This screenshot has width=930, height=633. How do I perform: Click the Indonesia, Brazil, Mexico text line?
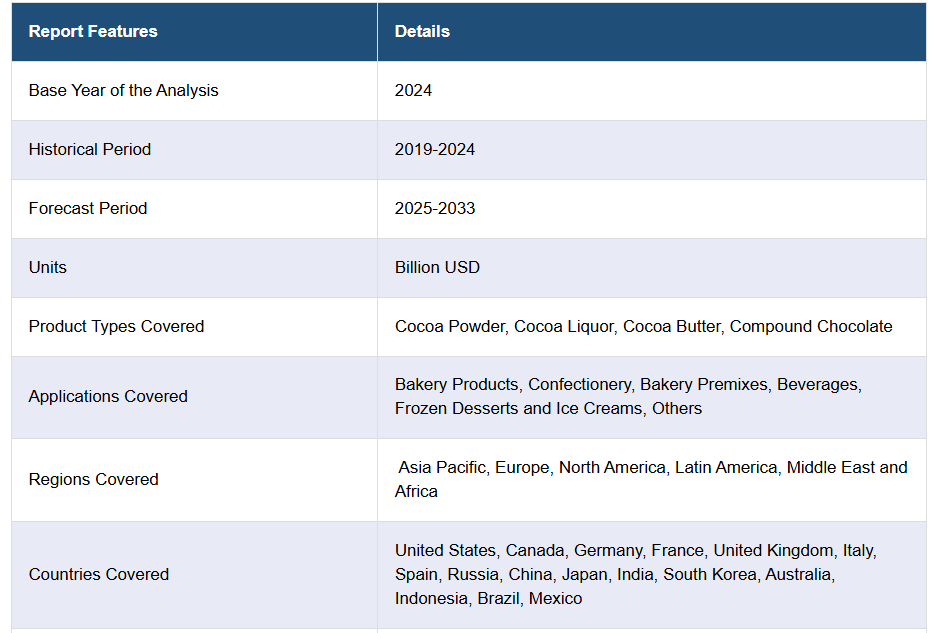pyautogui.click(x=488, y=599)
